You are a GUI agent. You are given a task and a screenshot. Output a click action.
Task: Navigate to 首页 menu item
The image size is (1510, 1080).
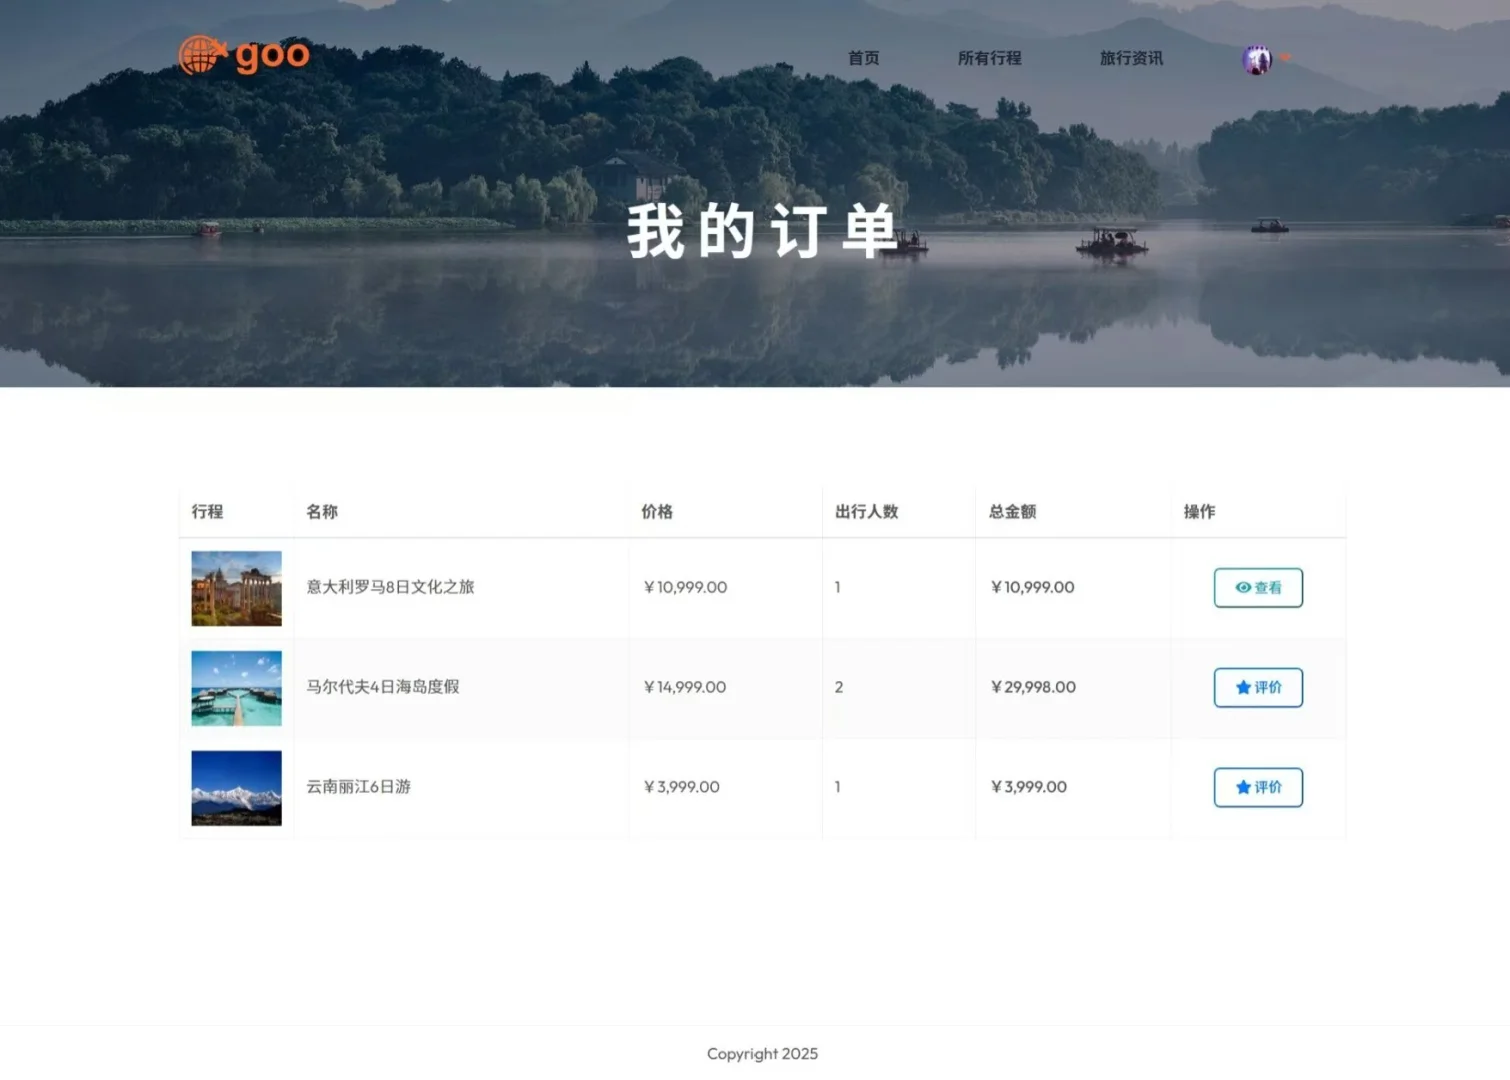tap(863, 58)
